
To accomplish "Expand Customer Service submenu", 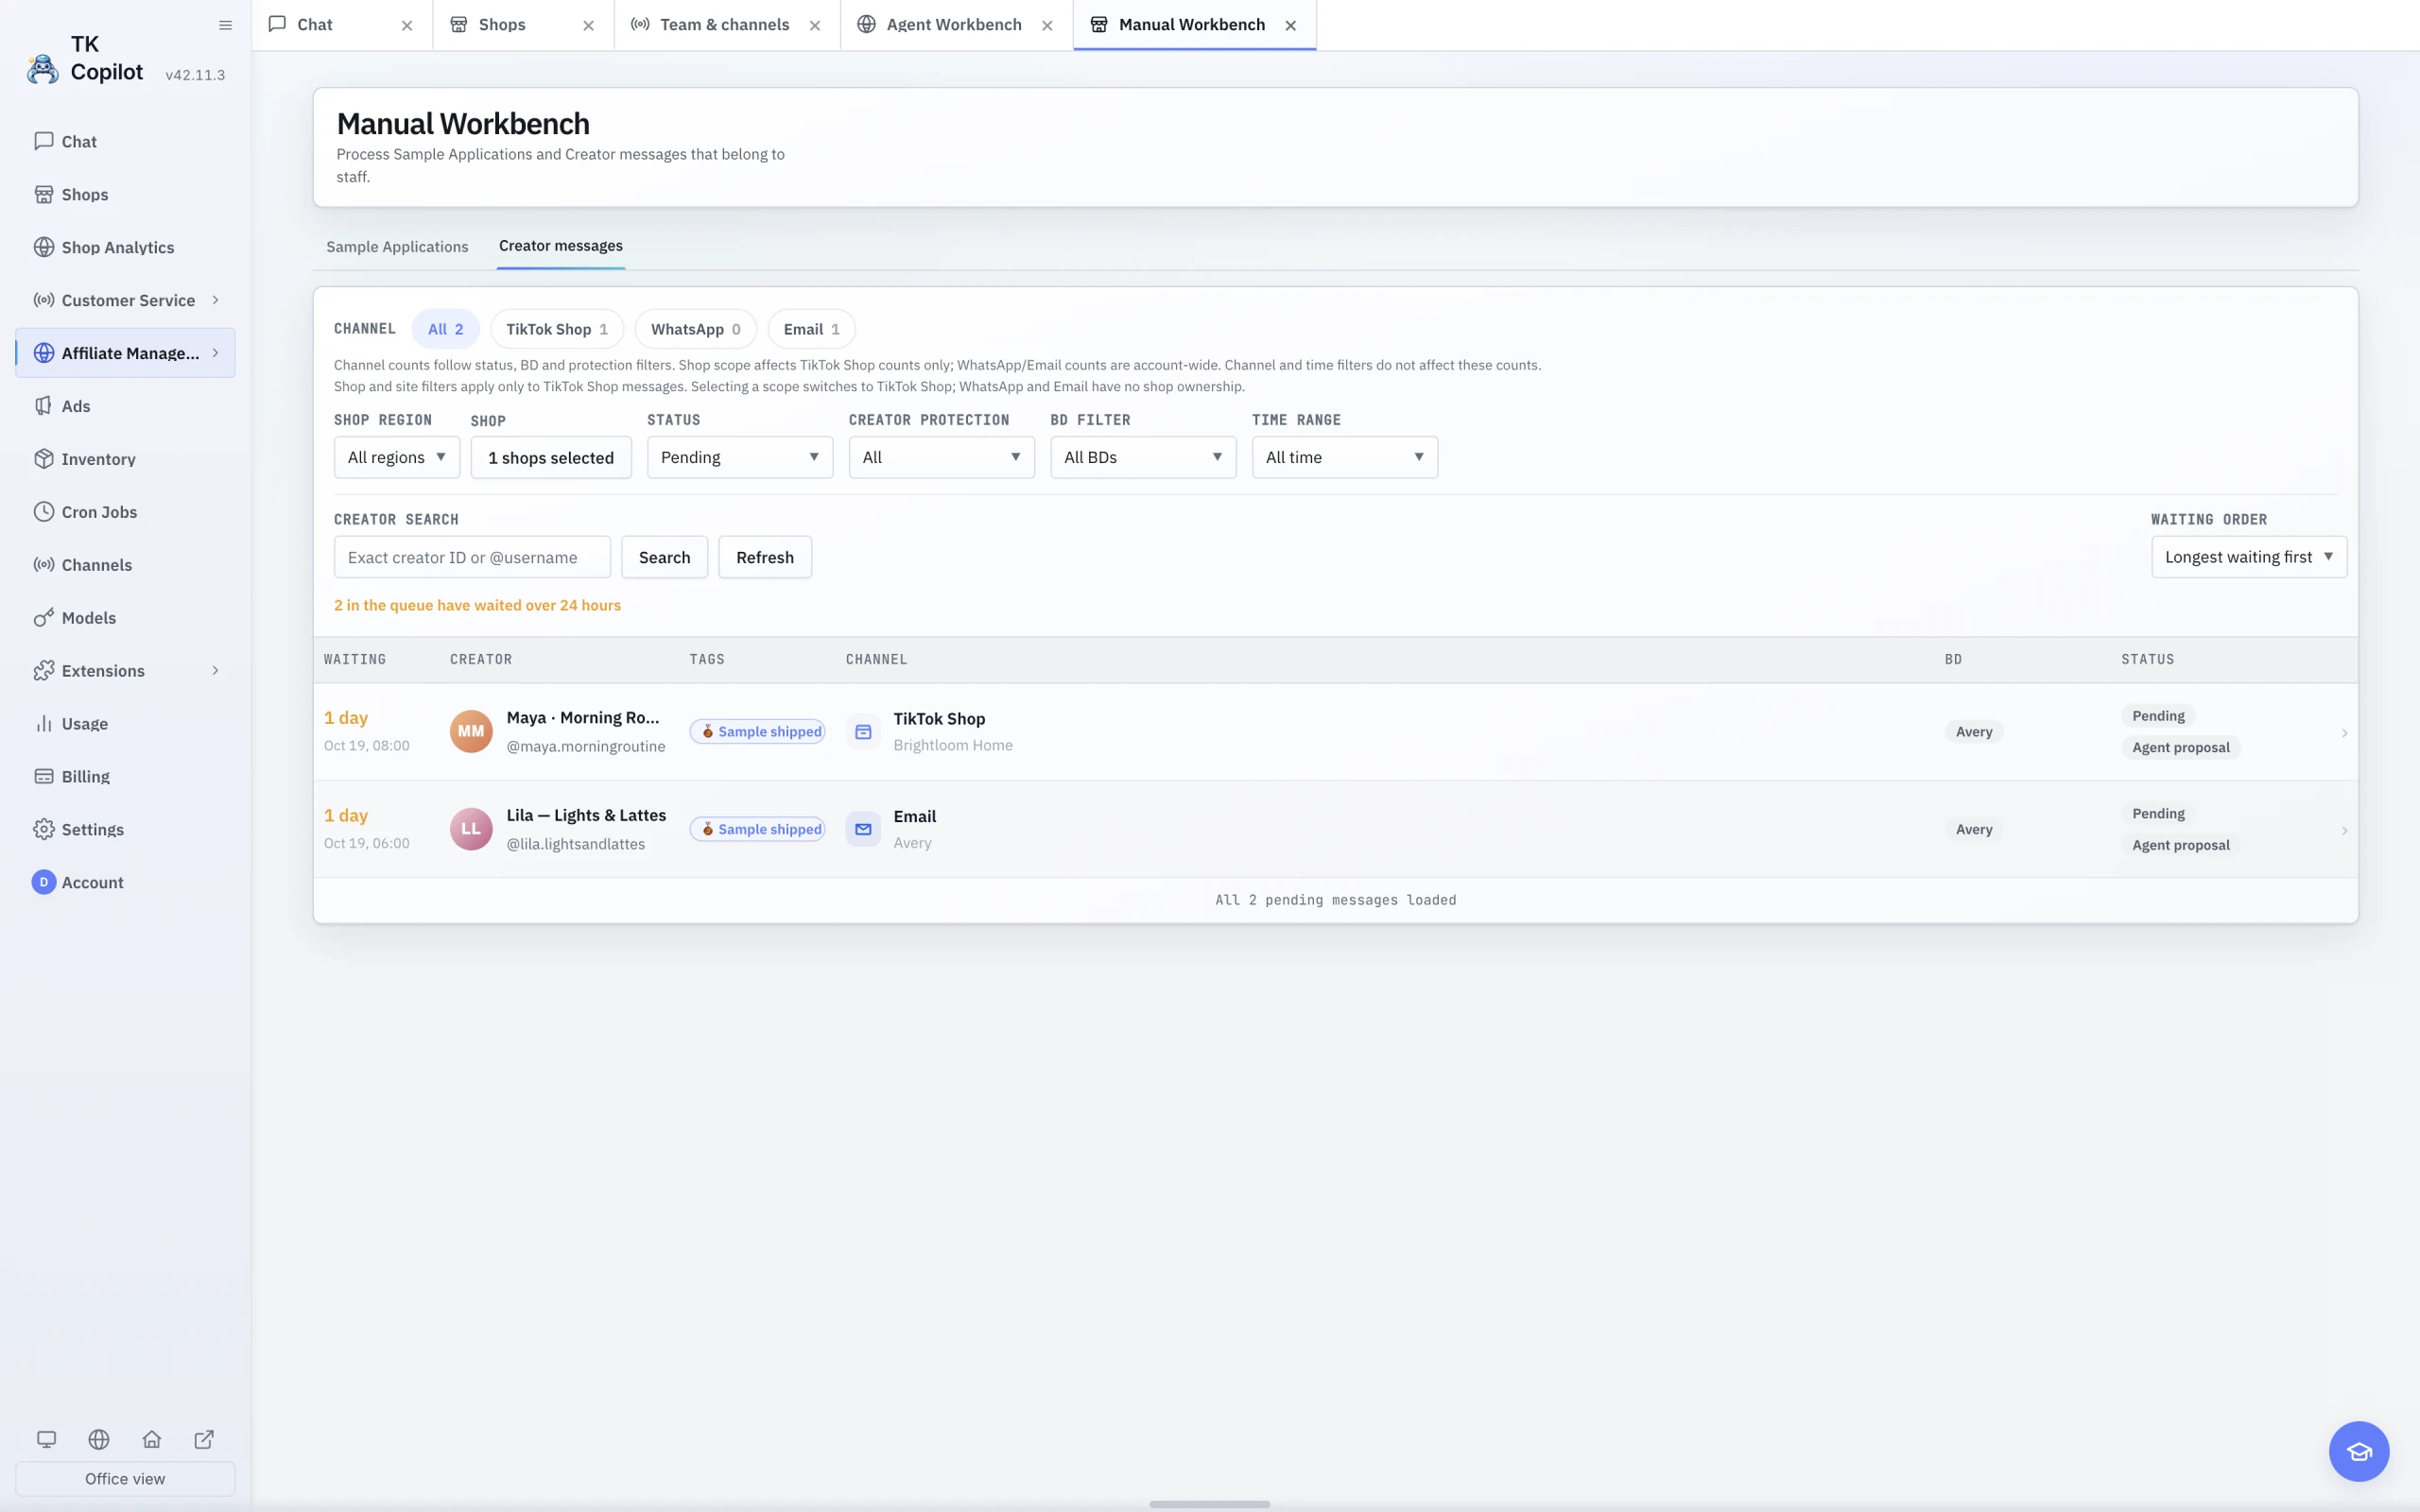I will pyautogui.click(x=215, y=300).
